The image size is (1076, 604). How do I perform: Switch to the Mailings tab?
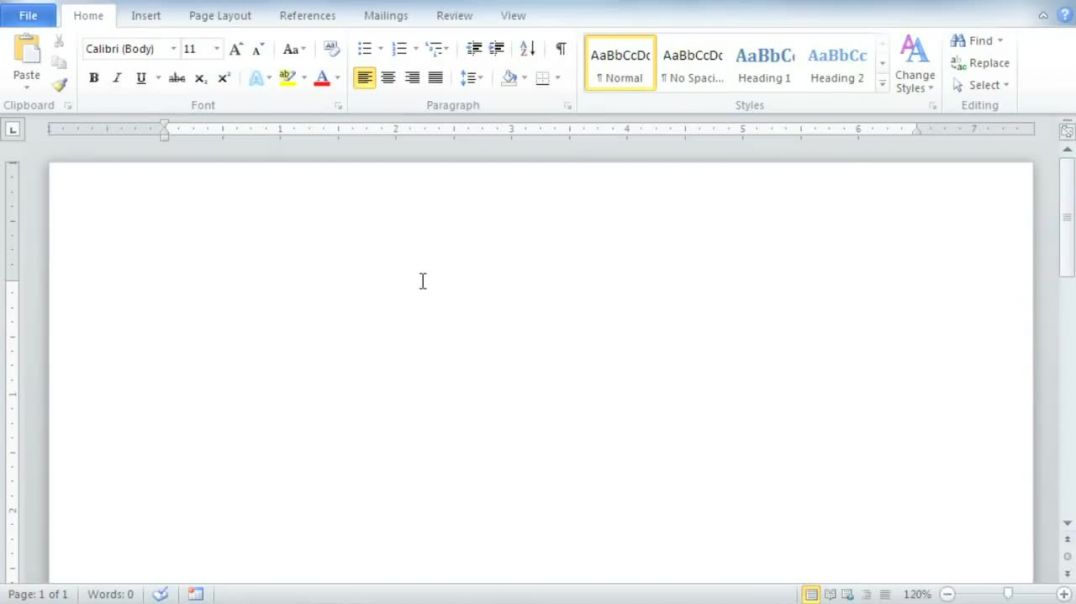386,16
